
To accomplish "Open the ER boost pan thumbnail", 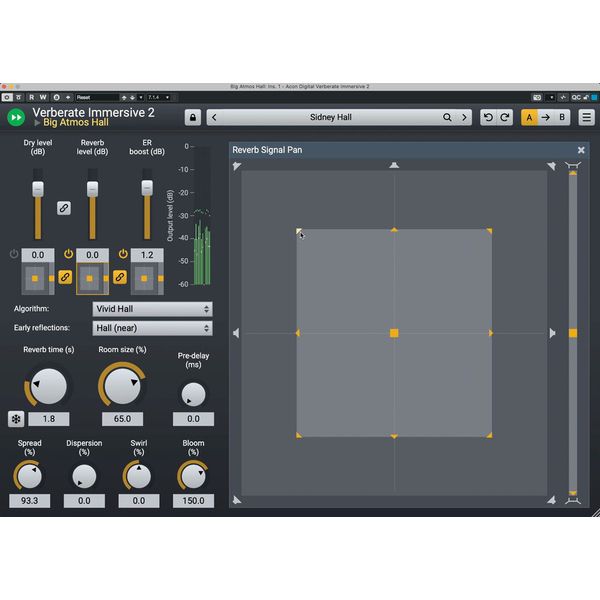I will [x=147, y=279].
